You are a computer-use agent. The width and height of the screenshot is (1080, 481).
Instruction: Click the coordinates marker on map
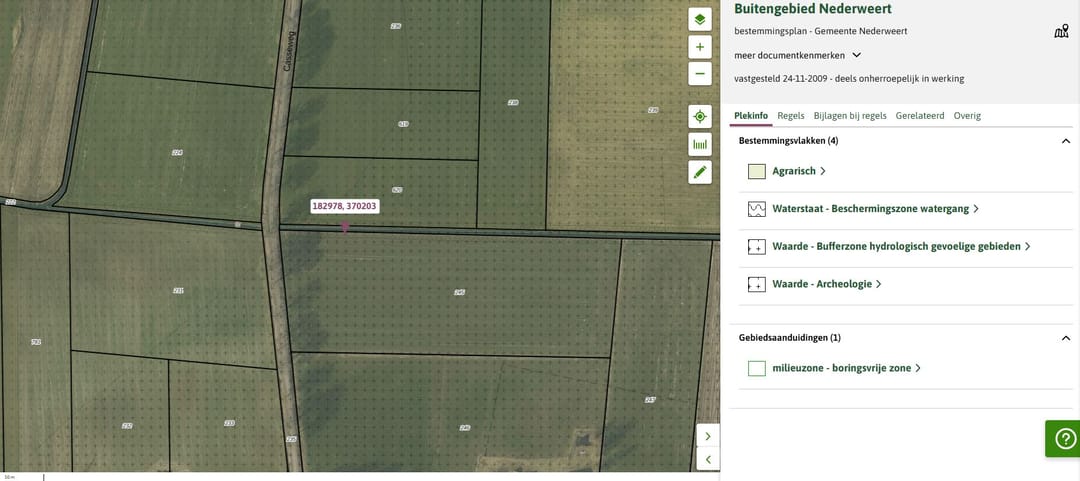click(x=345, y=227)
